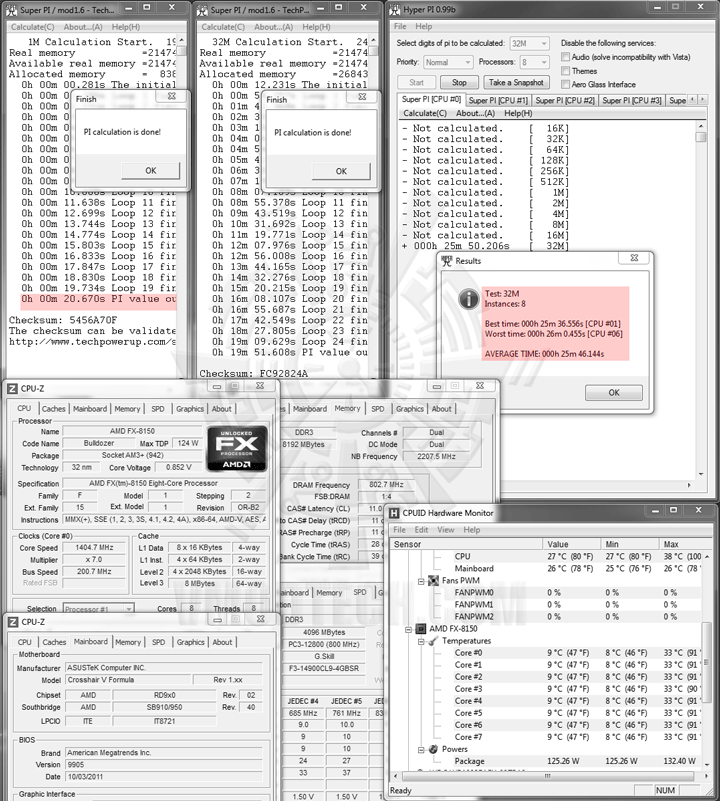Click the CPUID Hardware Monitor H icon
The image size is (720, 801).
point(394,513)
